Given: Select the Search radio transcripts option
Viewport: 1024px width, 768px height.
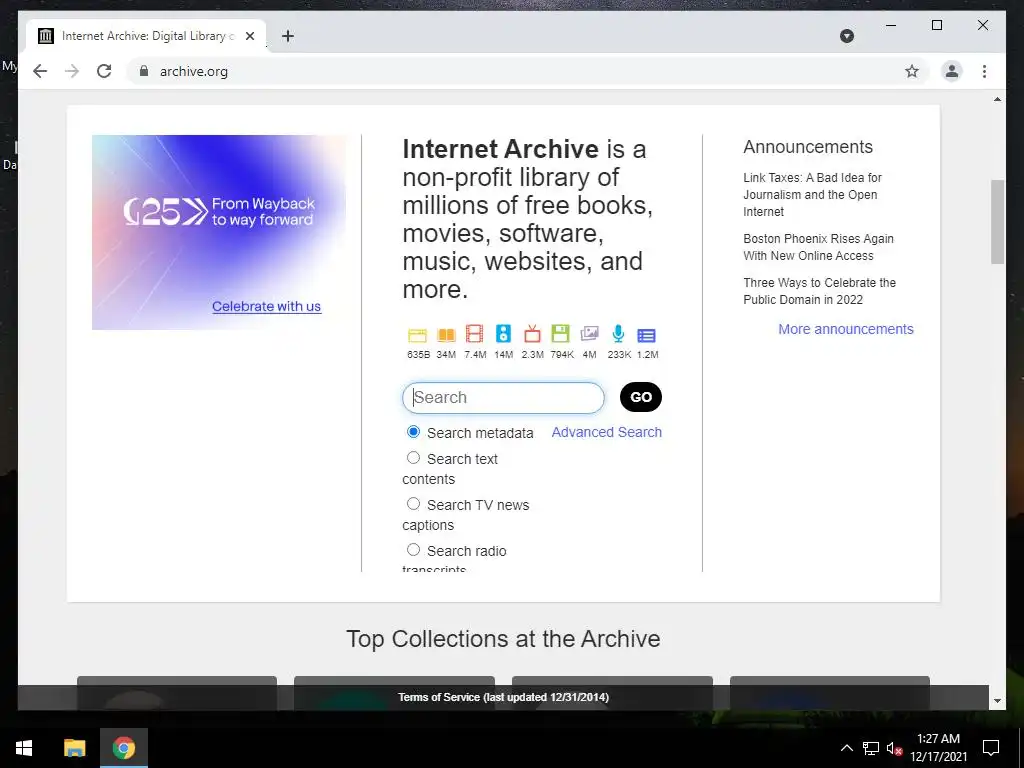Looking at the screenshot, I should pos(413,549).
